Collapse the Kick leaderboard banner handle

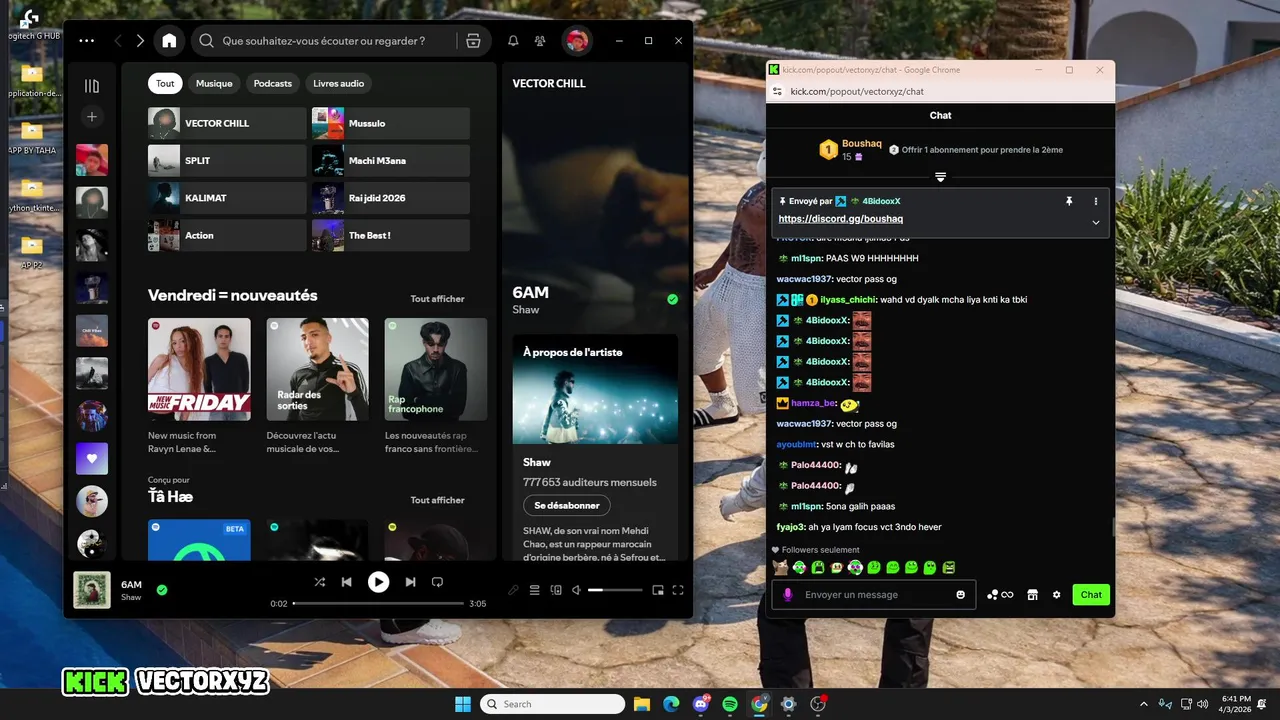tap(940, 177)
